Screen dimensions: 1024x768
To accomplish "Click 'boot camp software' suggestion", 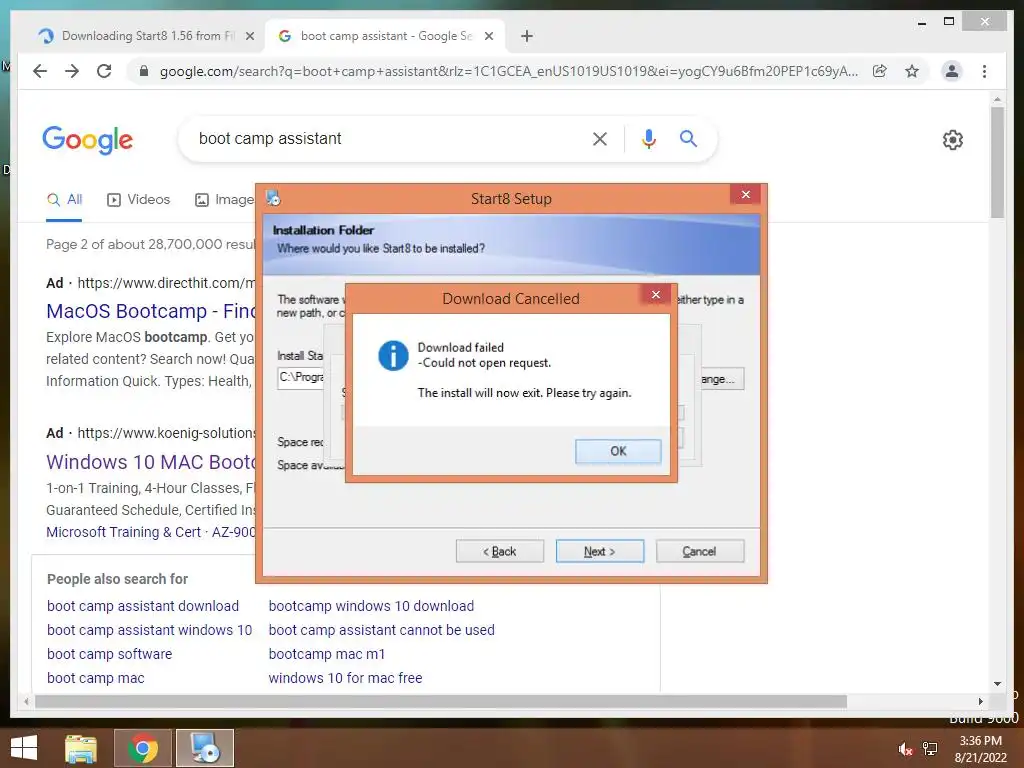I will 110,654.
